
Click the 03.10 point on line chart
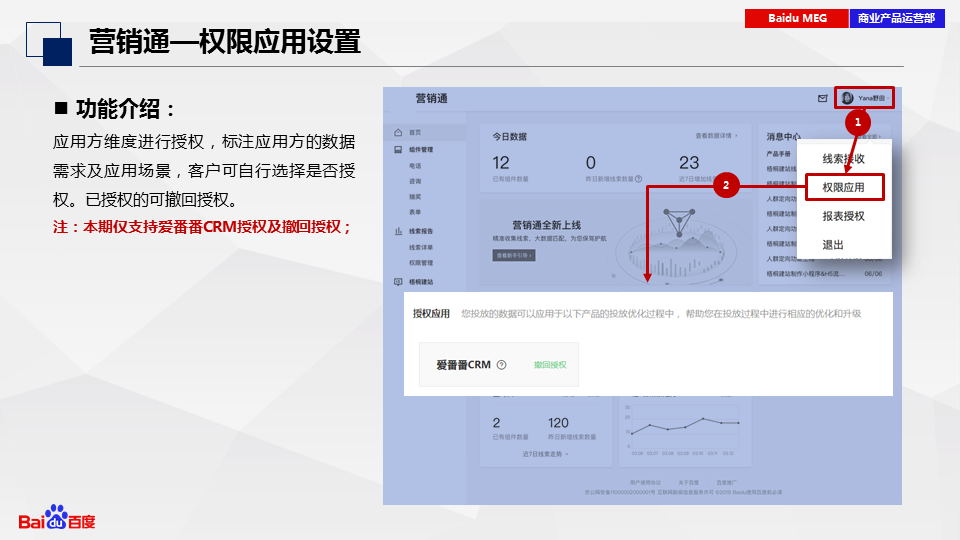(703, 419)
